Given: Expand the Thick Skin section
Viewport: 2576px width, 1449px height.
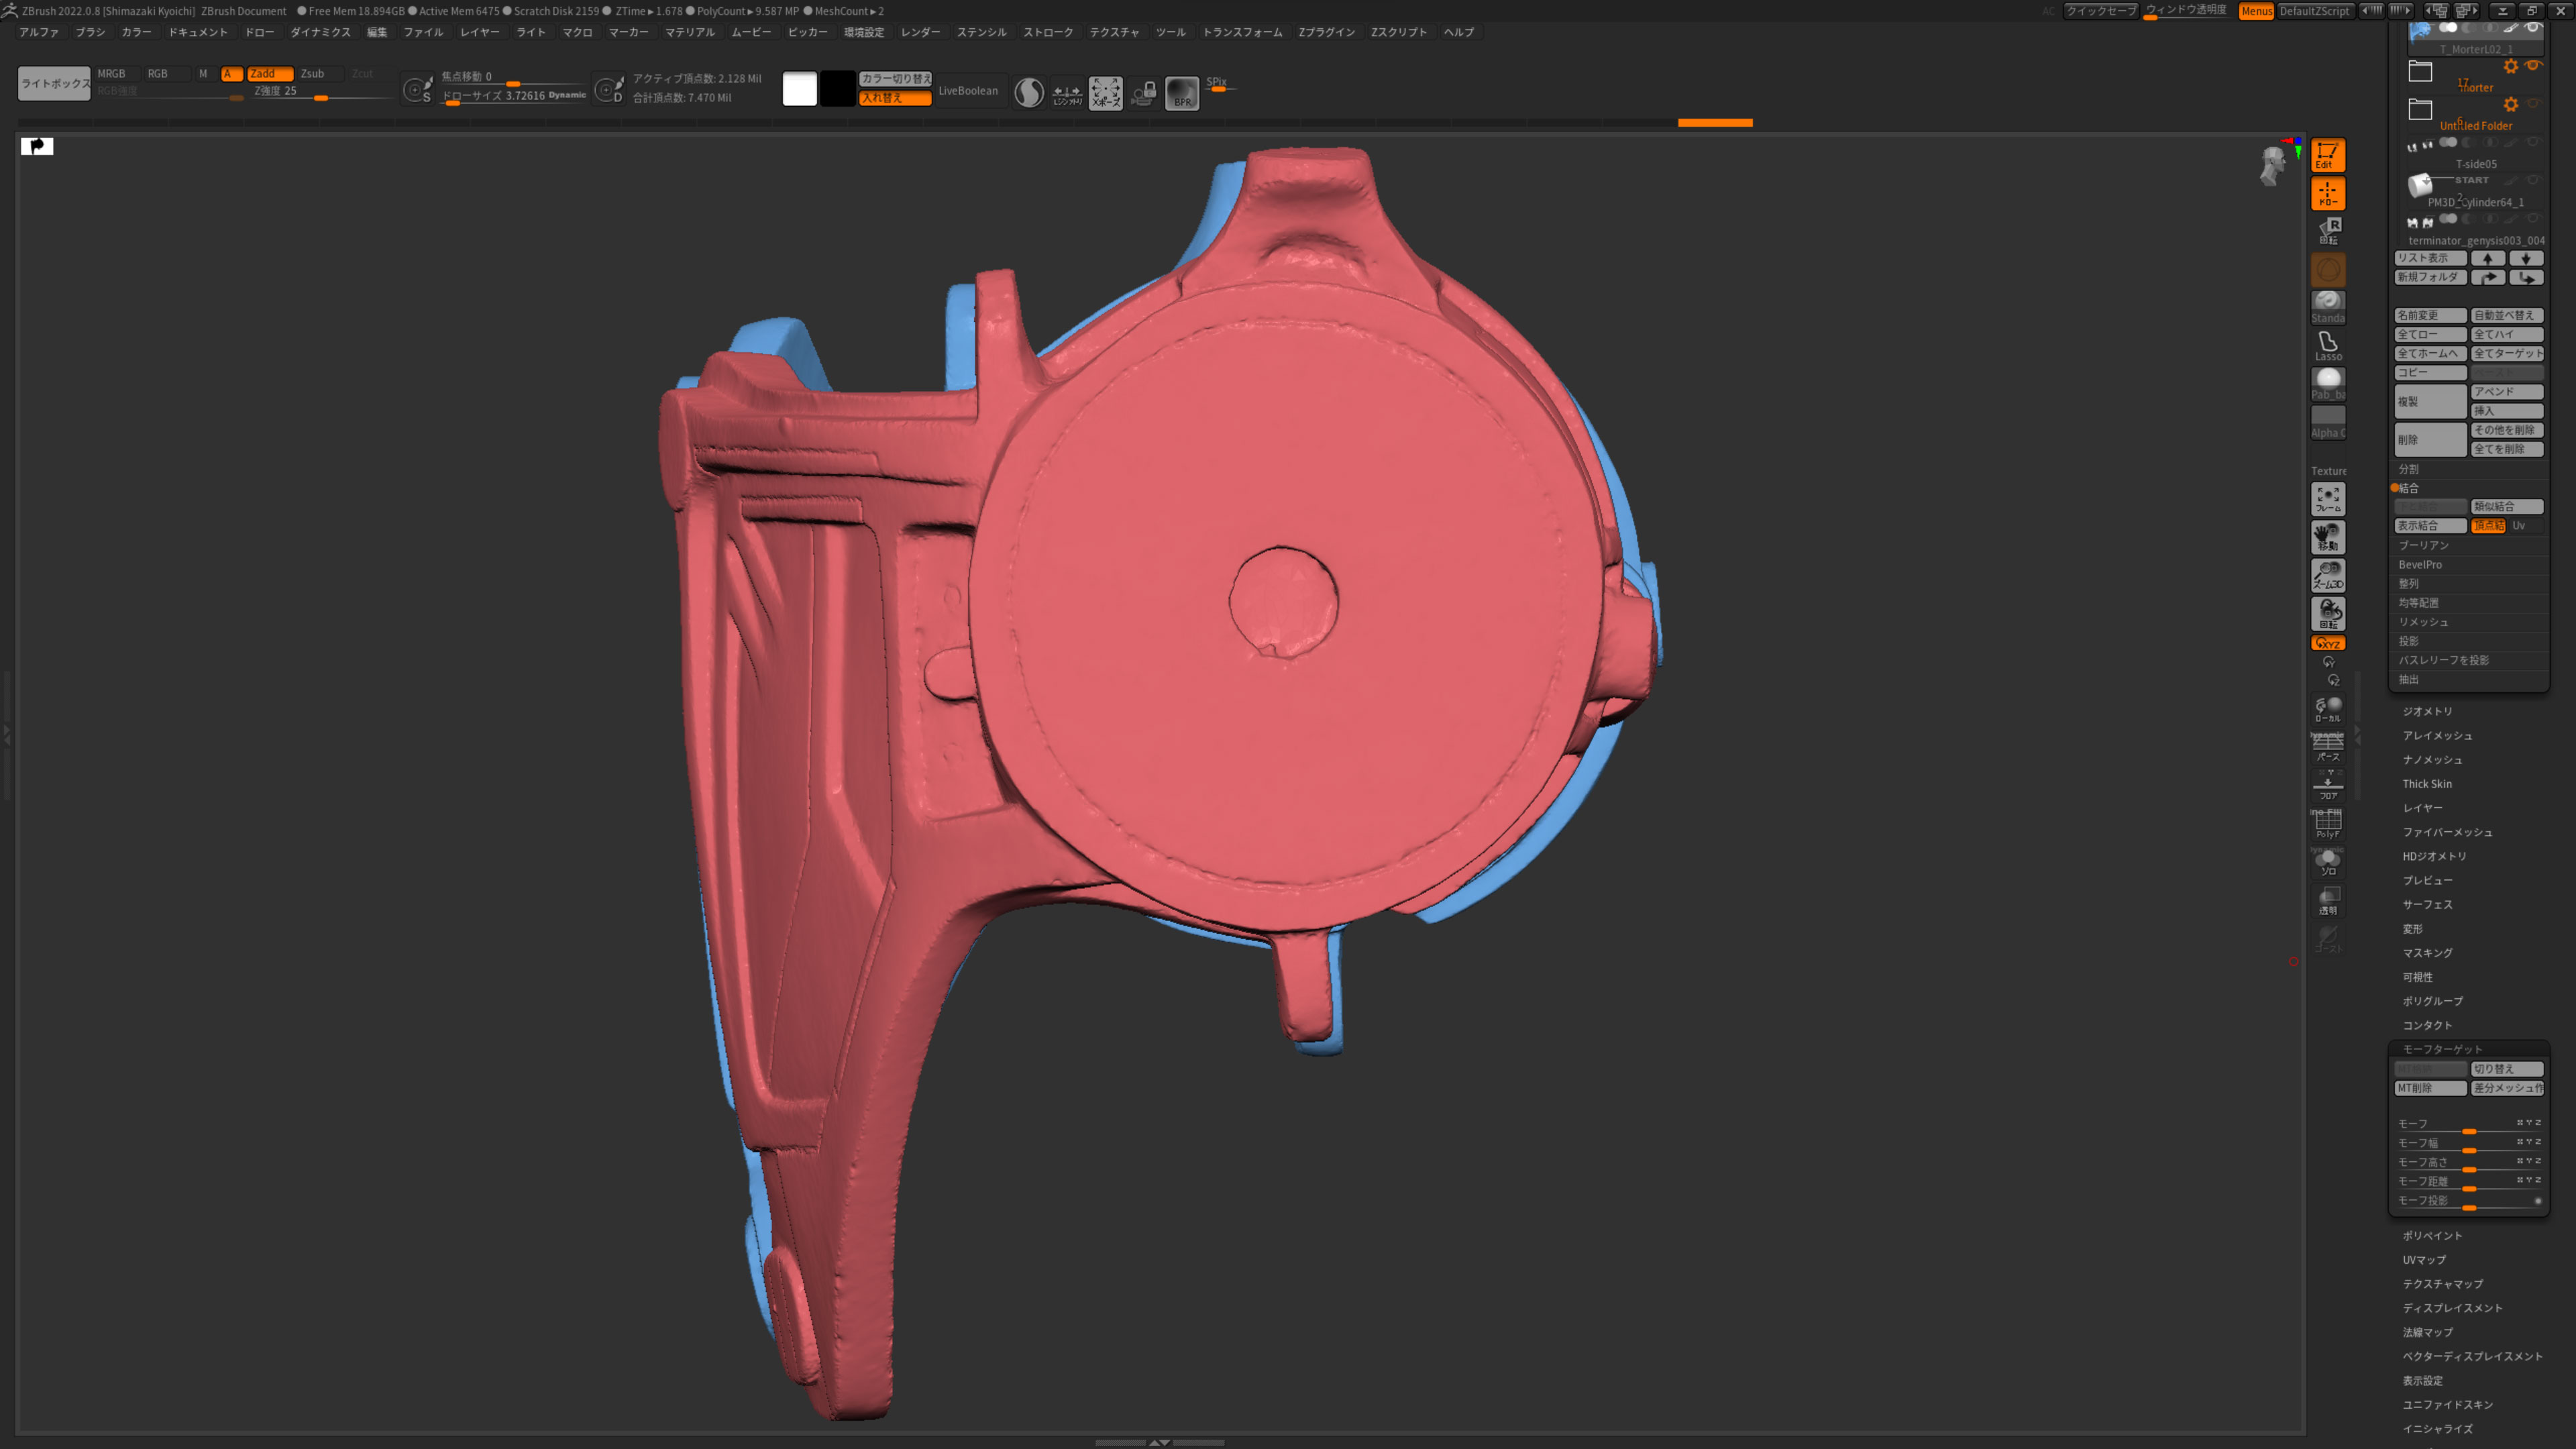Looking at the screenshot, I should [2427, 784].
